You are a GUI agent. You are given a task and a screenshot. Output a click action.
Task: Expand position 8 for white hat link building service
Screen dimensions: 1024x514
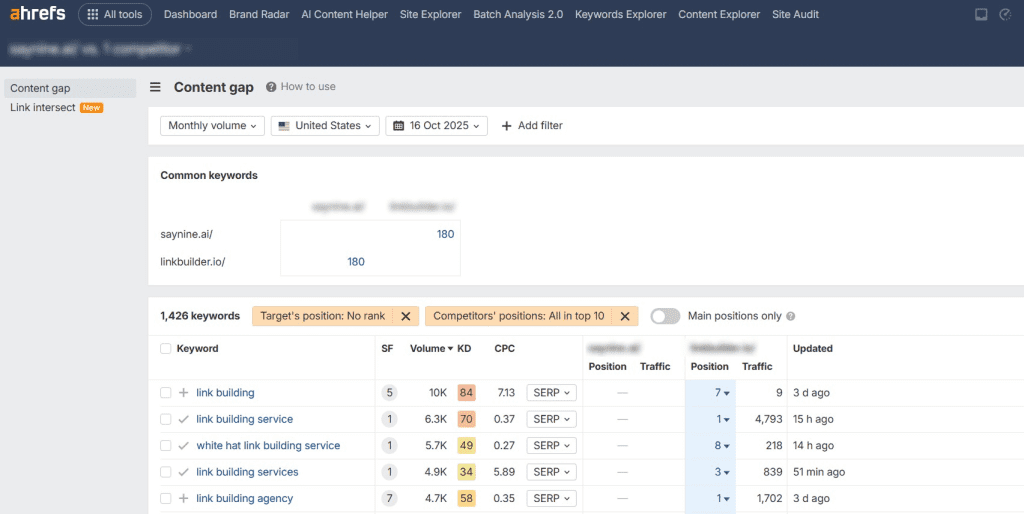coord(722,445)
